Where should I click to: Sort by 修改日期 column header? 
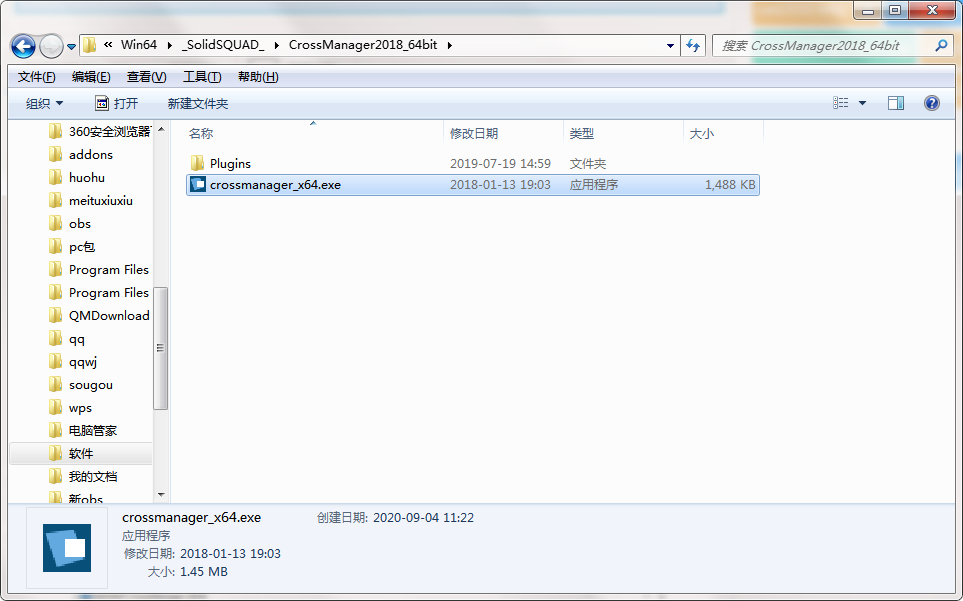[474, 133]
